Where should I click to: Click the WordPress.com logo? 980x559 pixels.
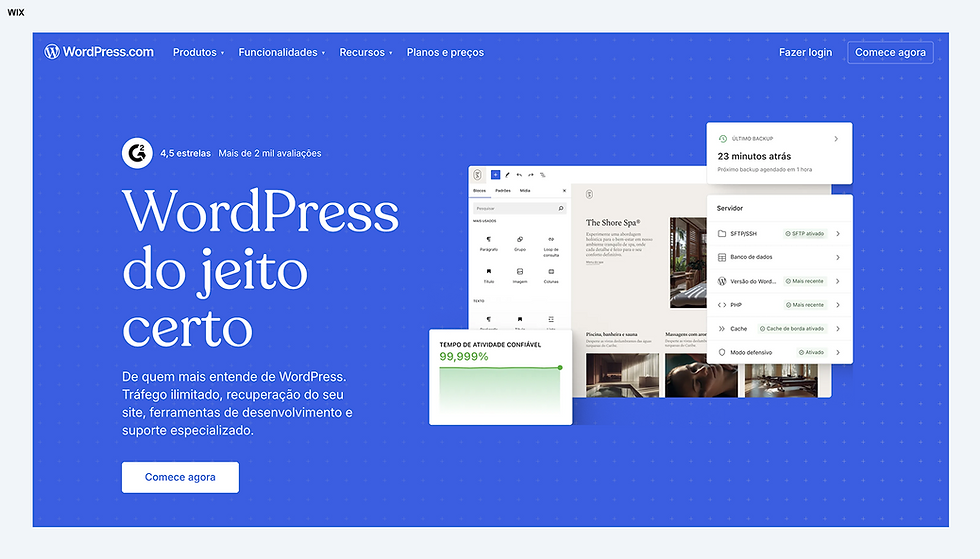pos(99,52)
